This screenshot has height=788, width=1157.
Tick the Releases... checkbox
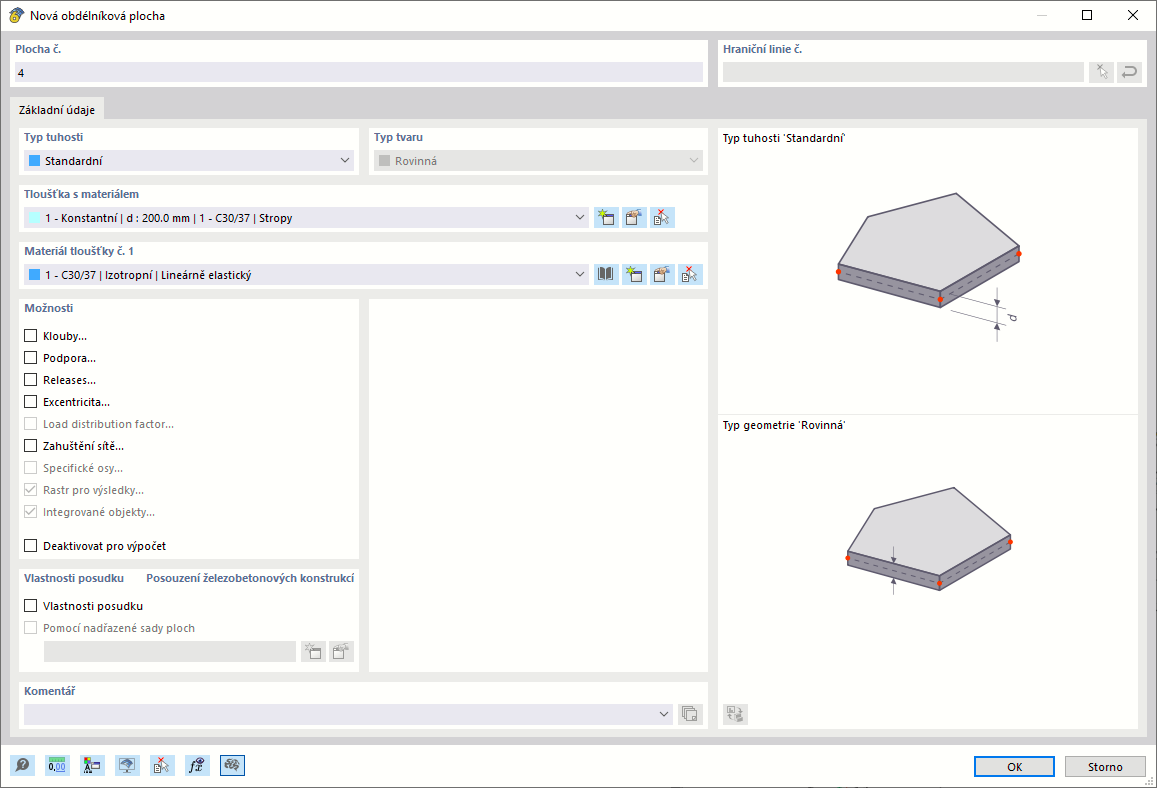pyautogui.click(x=30, y=380)
